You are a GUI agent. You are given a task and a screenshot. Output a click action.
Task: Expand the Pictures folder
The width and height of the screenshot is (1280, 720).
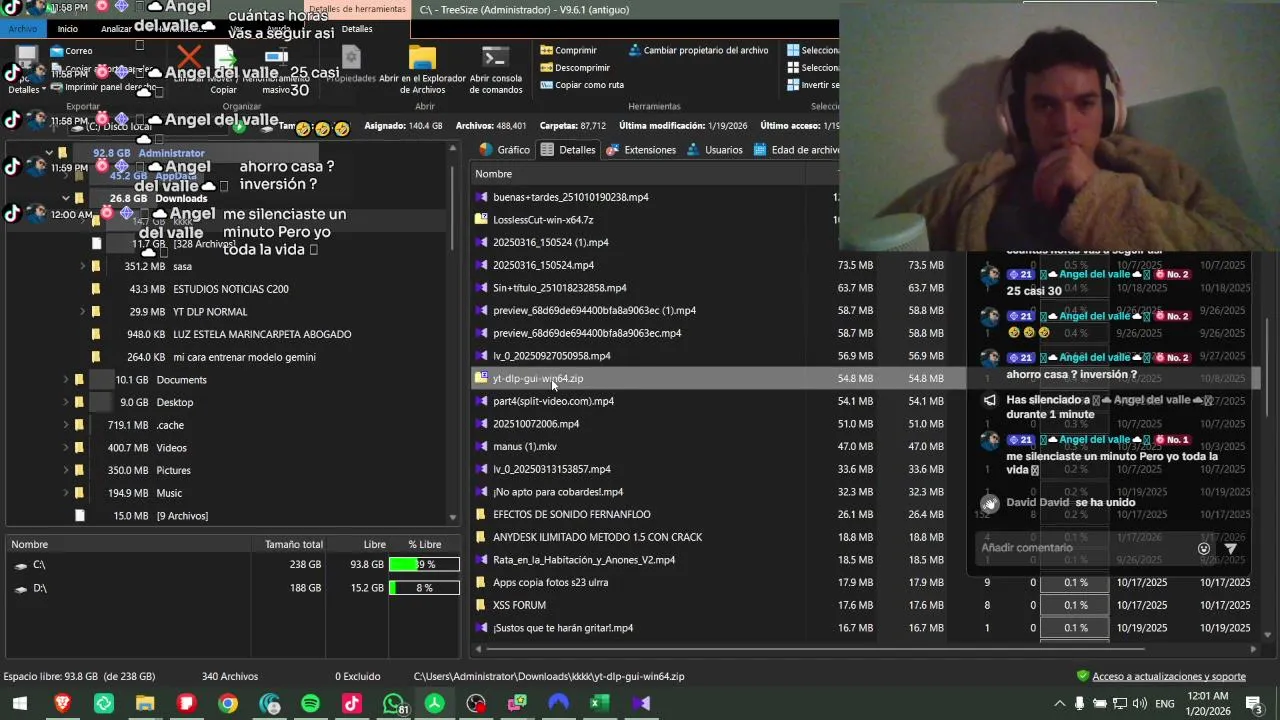(66, 470)
